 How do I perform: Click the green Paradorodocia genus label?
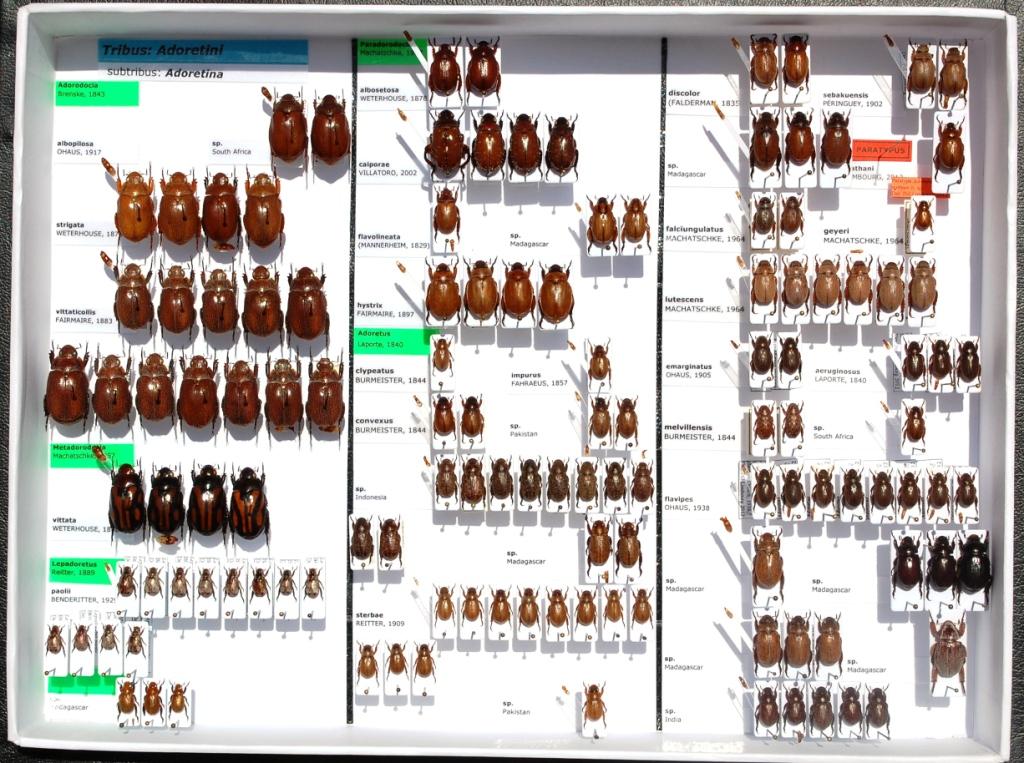[391, 50]
